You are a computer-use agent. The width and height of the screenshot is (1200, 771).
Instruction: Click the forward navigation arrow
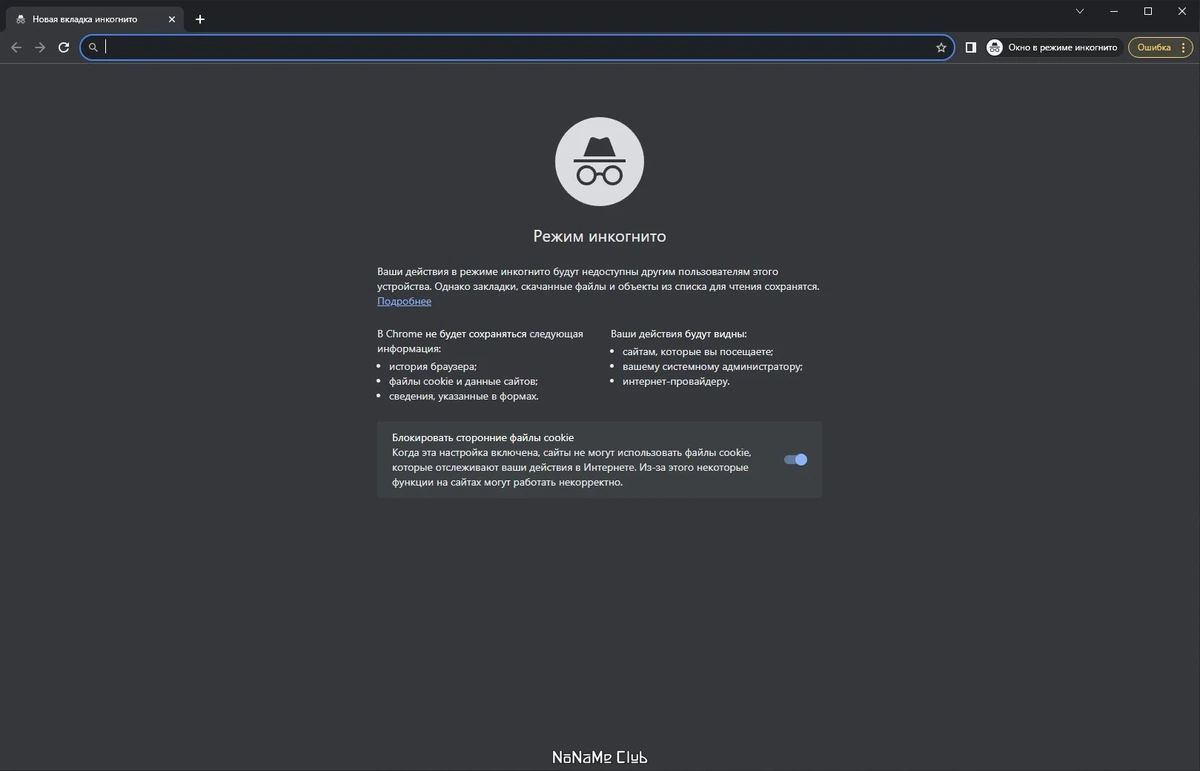(40, 47)
